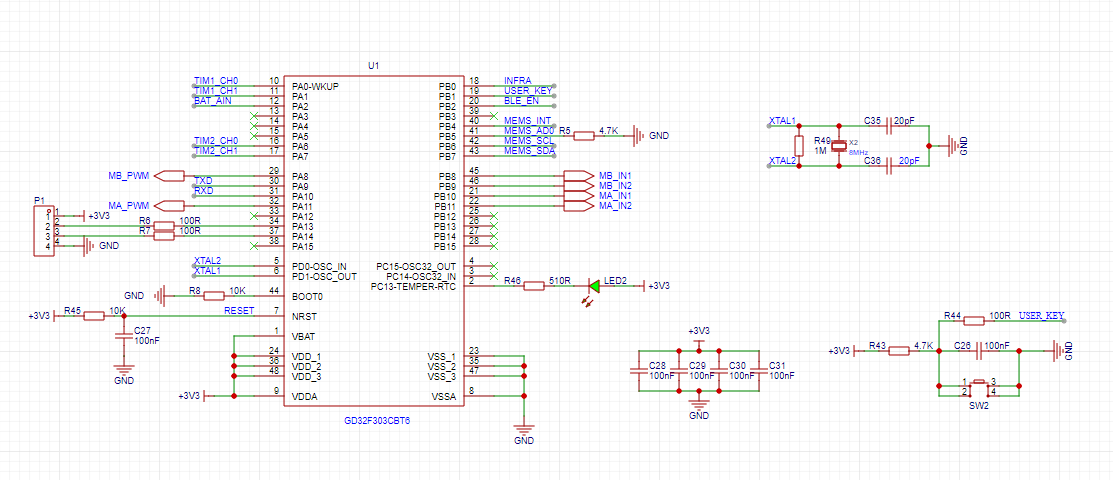Select the X2 crystal symbol

839,146
